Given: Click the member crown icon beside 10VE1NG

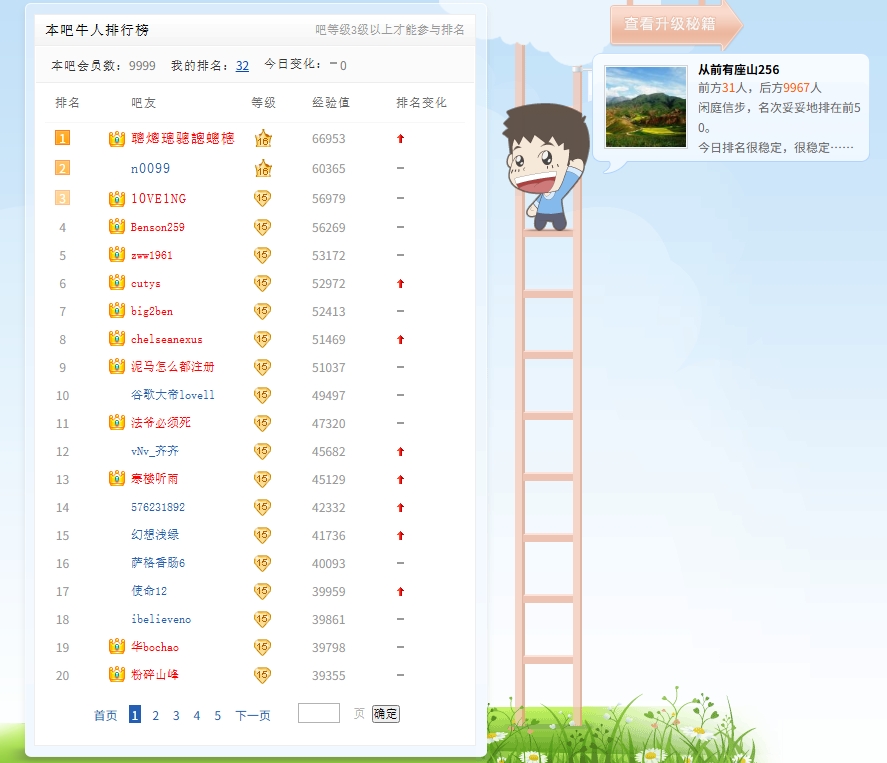Looking at the screenshot, I should point(116,199).
